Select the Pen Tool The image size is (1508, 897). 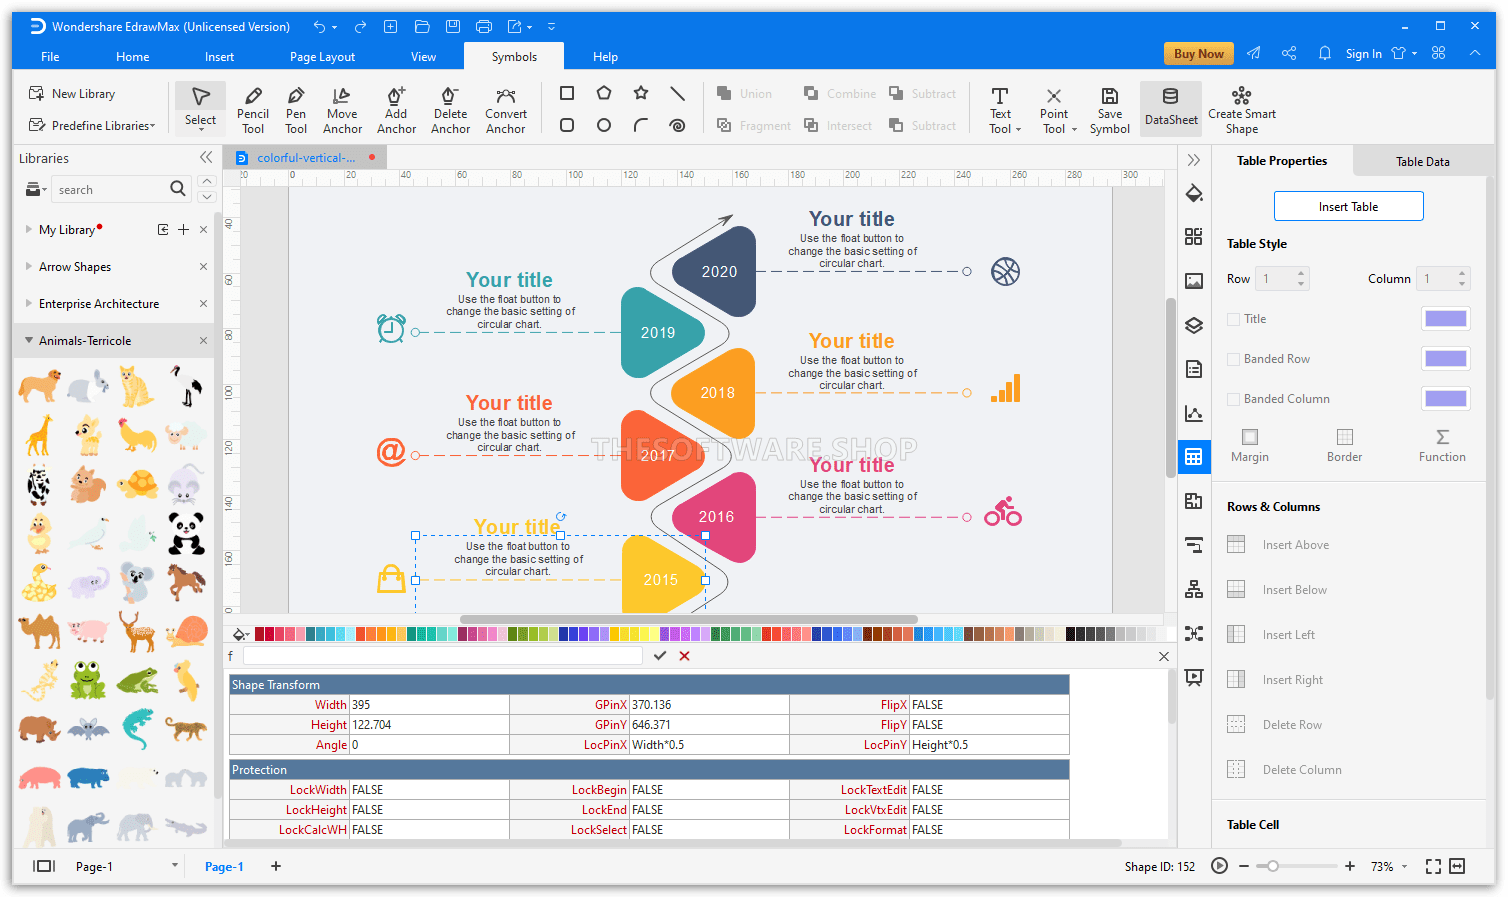(x=296, y=109)
